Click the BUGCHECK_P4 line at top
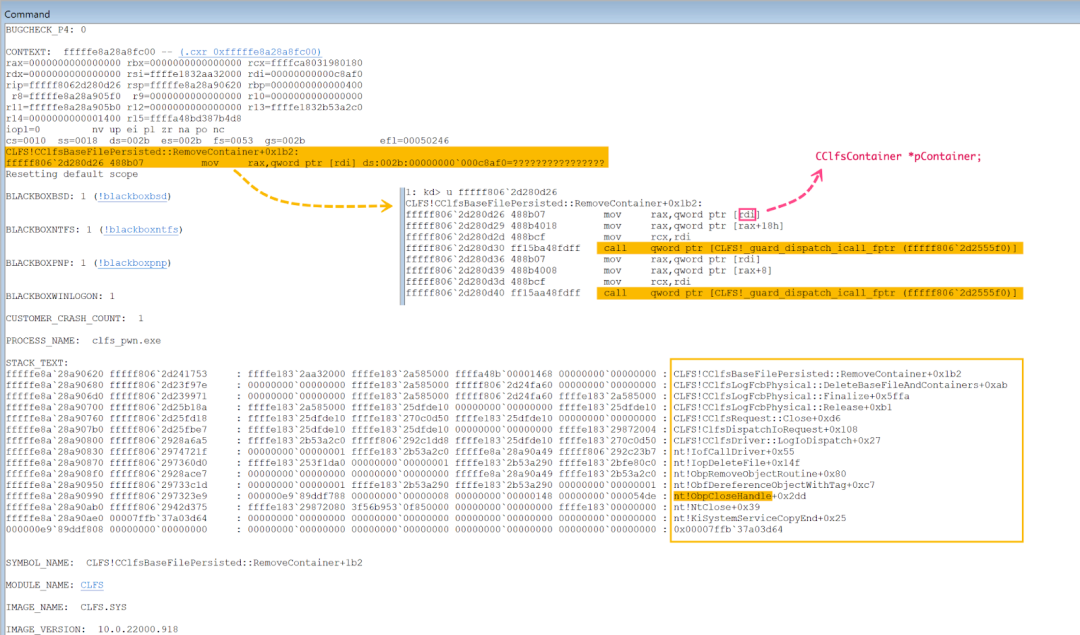Viewport: 1080px width, 635px height. click(x=46, y=30)
